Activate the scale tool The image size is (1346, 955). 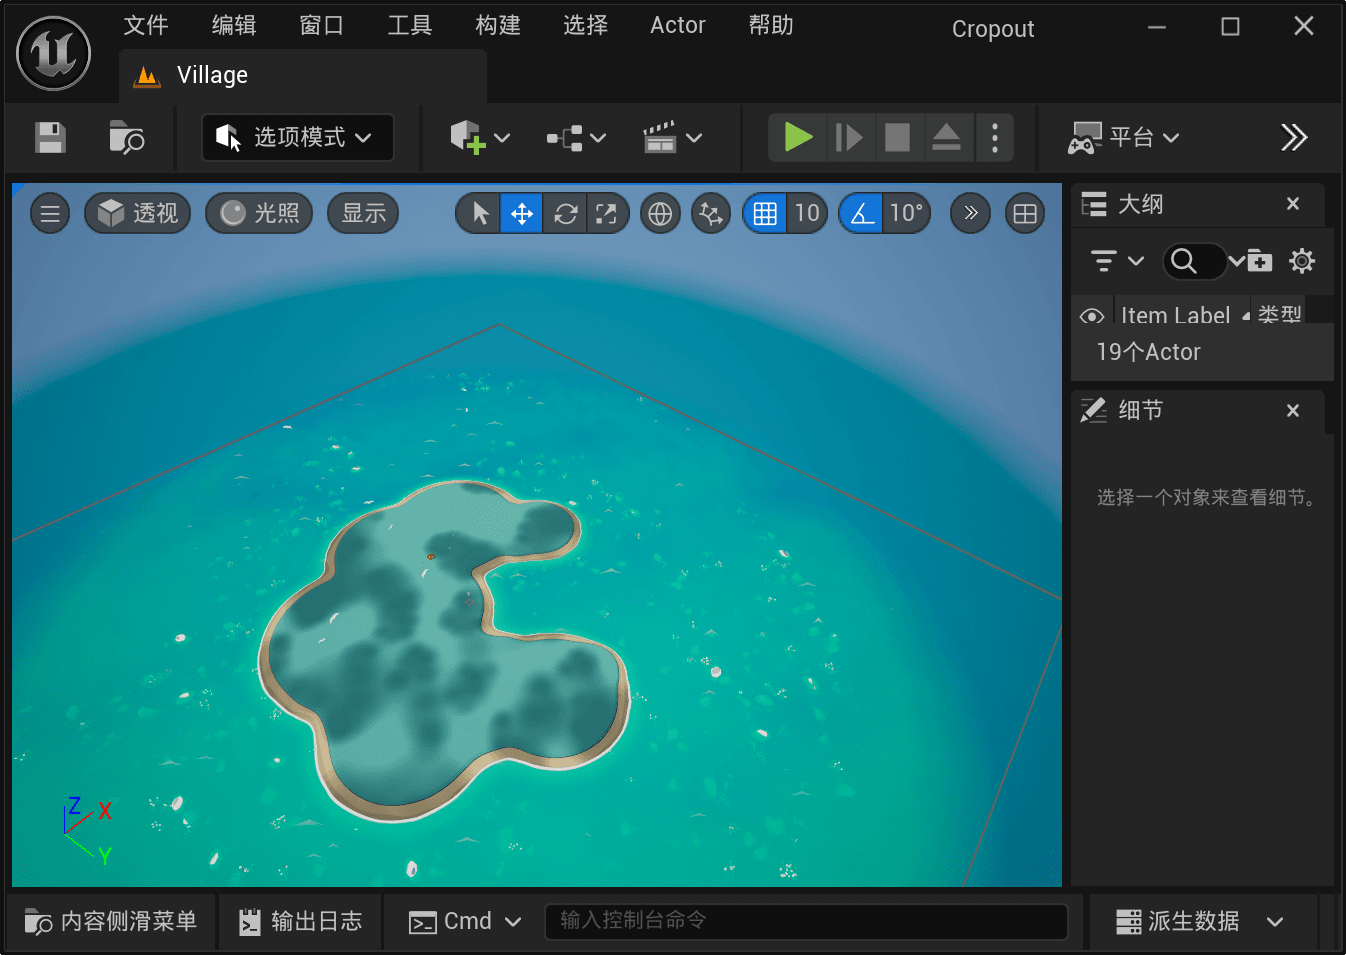tap(606, 213)
